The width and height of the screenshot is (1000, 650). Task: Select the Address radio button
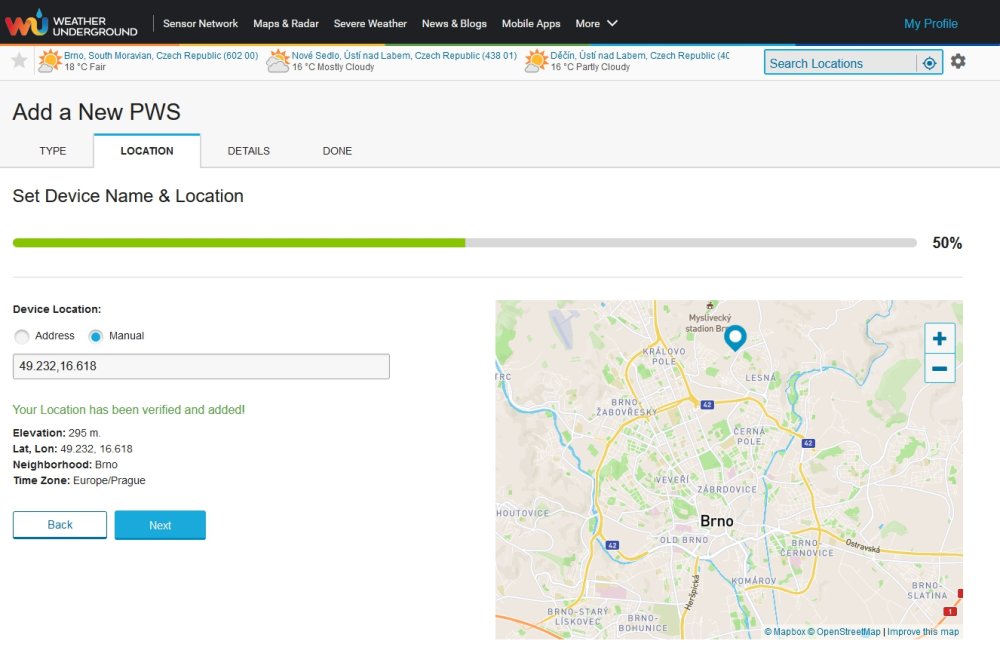22,337
